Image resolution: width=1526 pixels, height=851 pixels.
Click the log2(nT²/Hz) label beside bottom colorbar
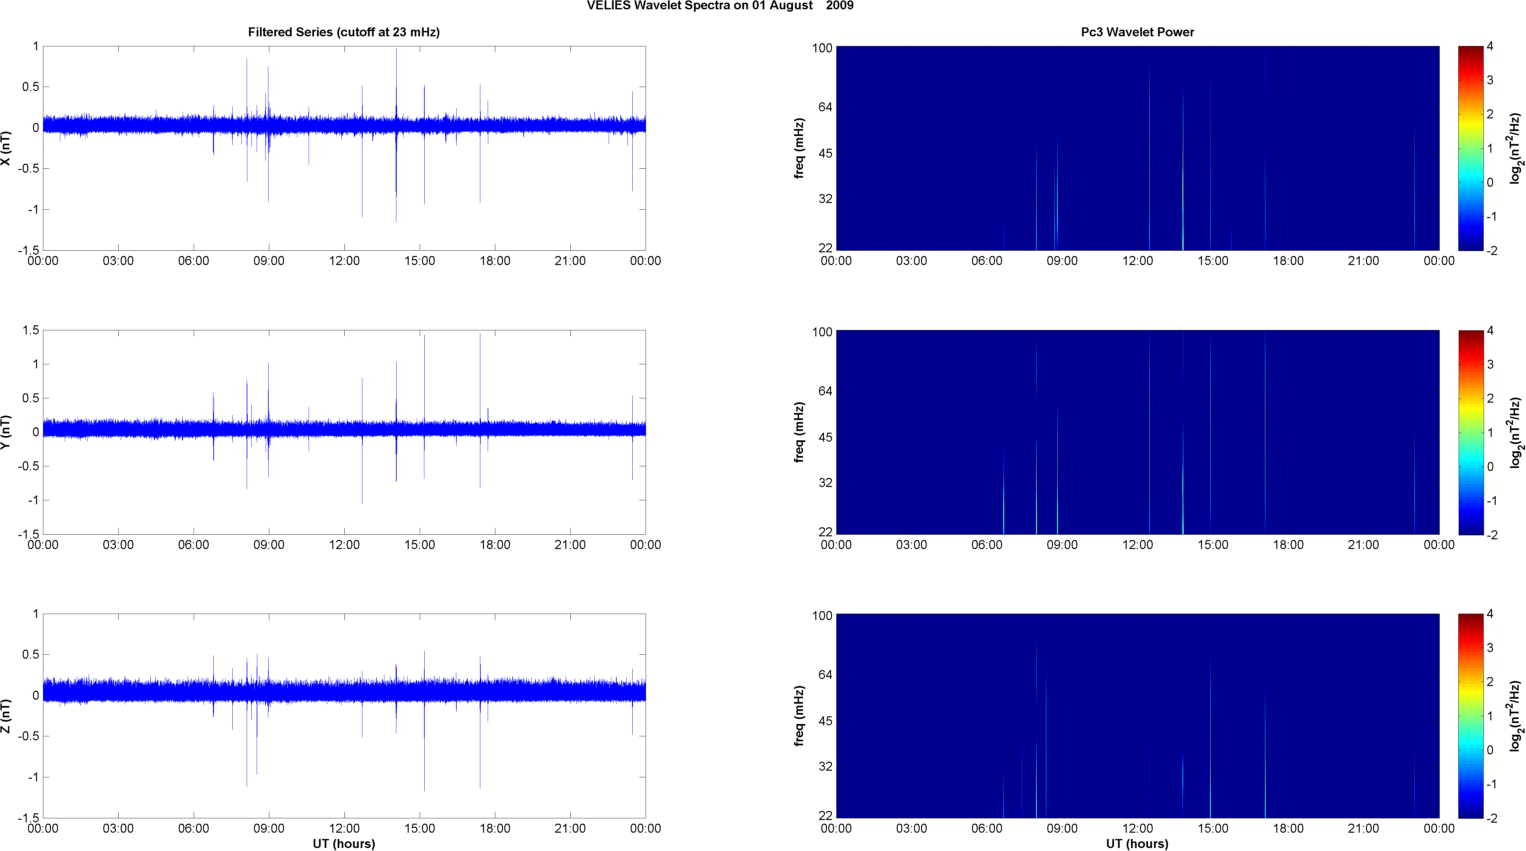click(1516, 716)
